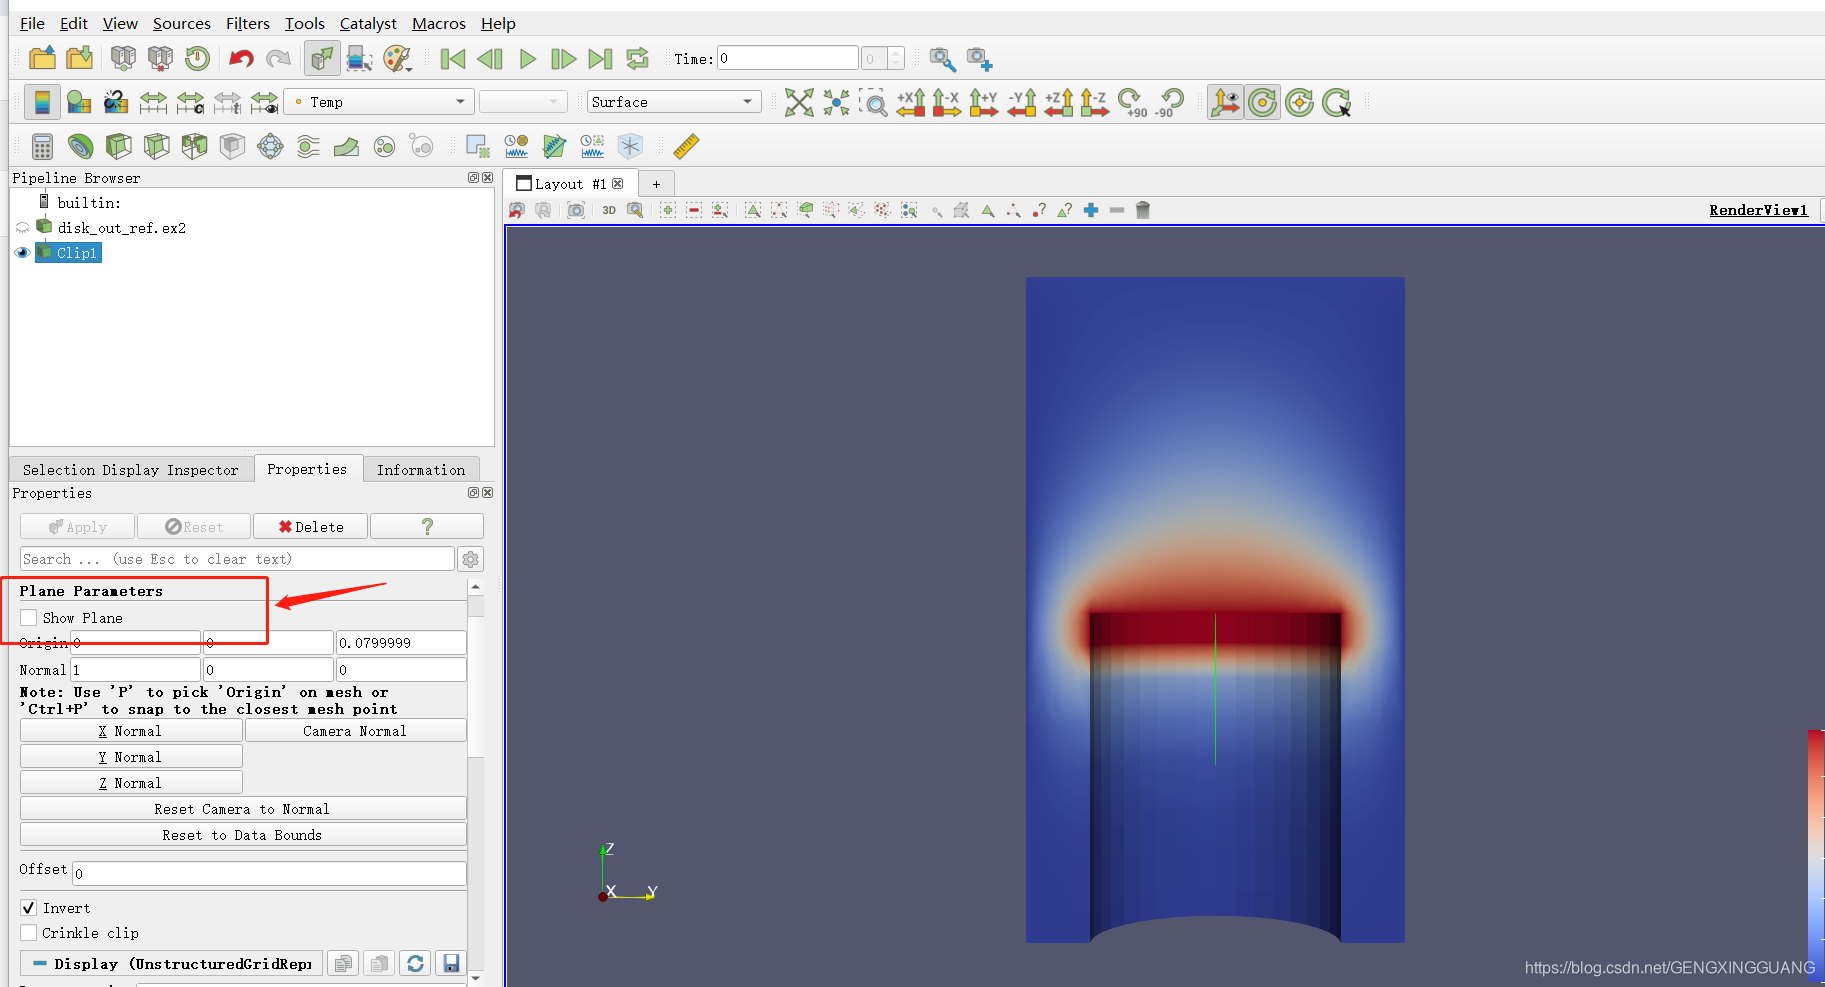Open the Temp coloring array dropdown
Viewport: 1825px width, 987px height.
coord(378,102)
